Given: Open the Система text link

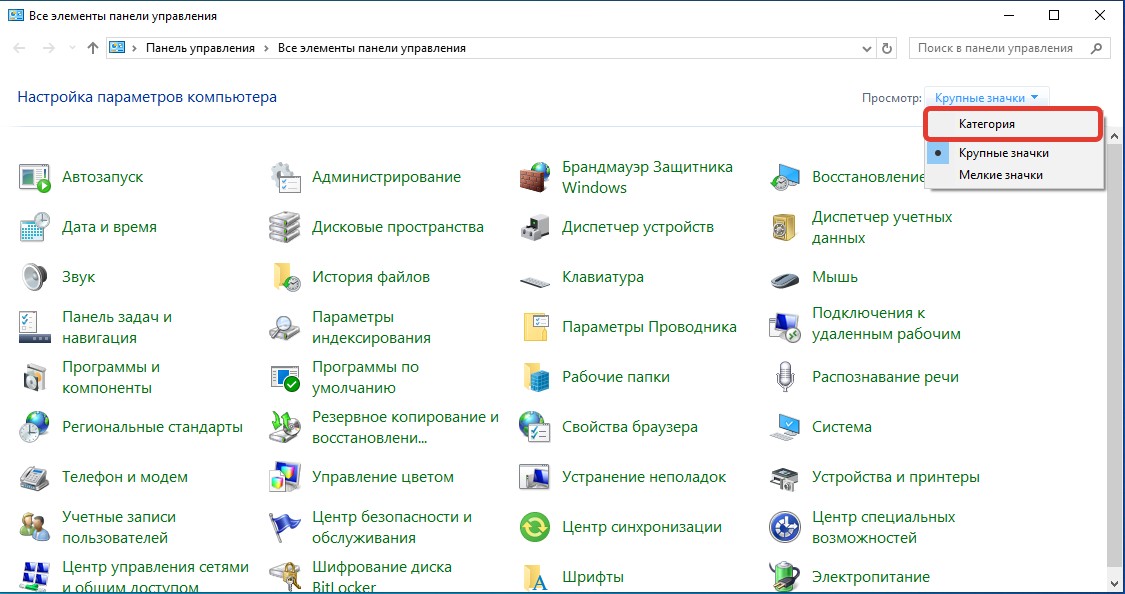Looking at the screenshot, I should [842, 427].
